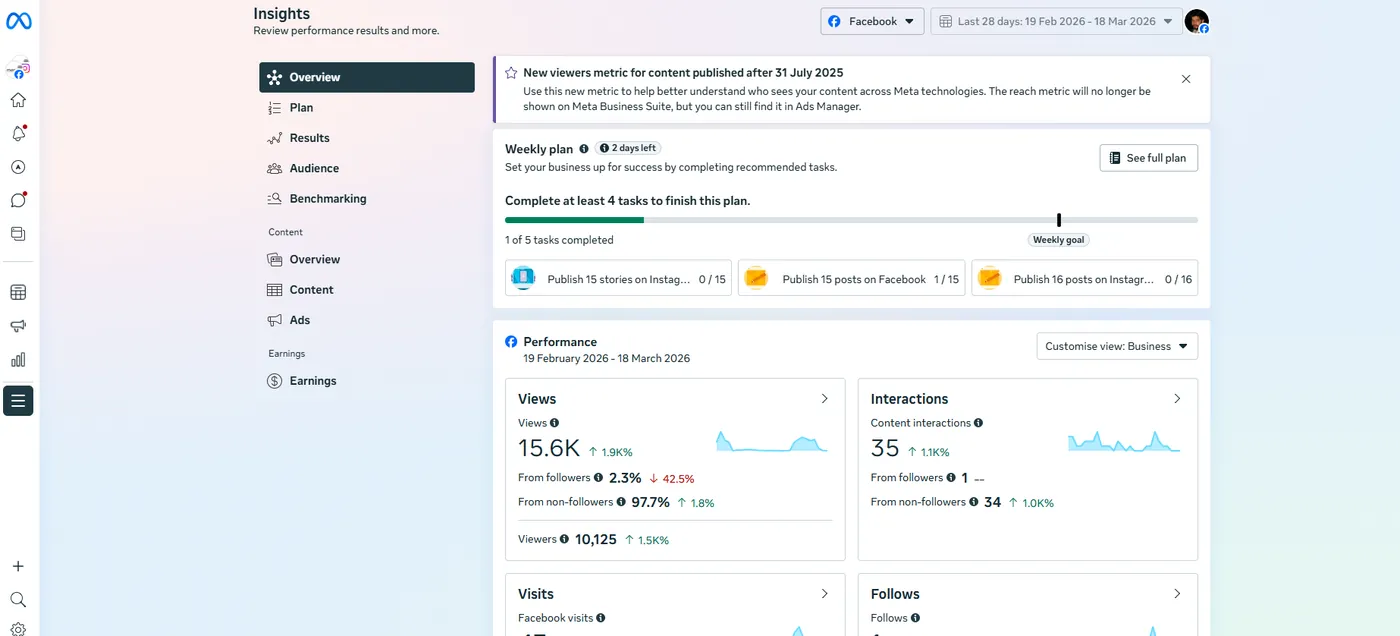
Task: Open the search magnifier icon
Action: tap(18, 599)
